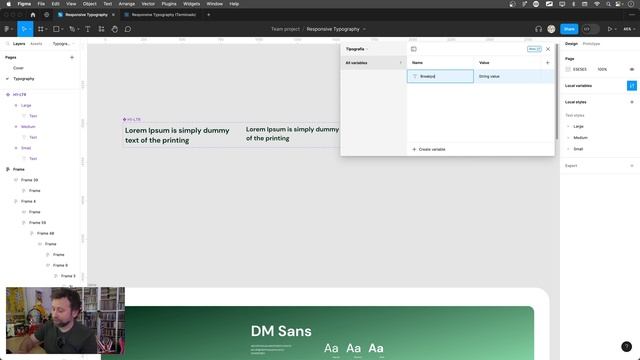Open the Figma main menu icon

coord(7,29)
